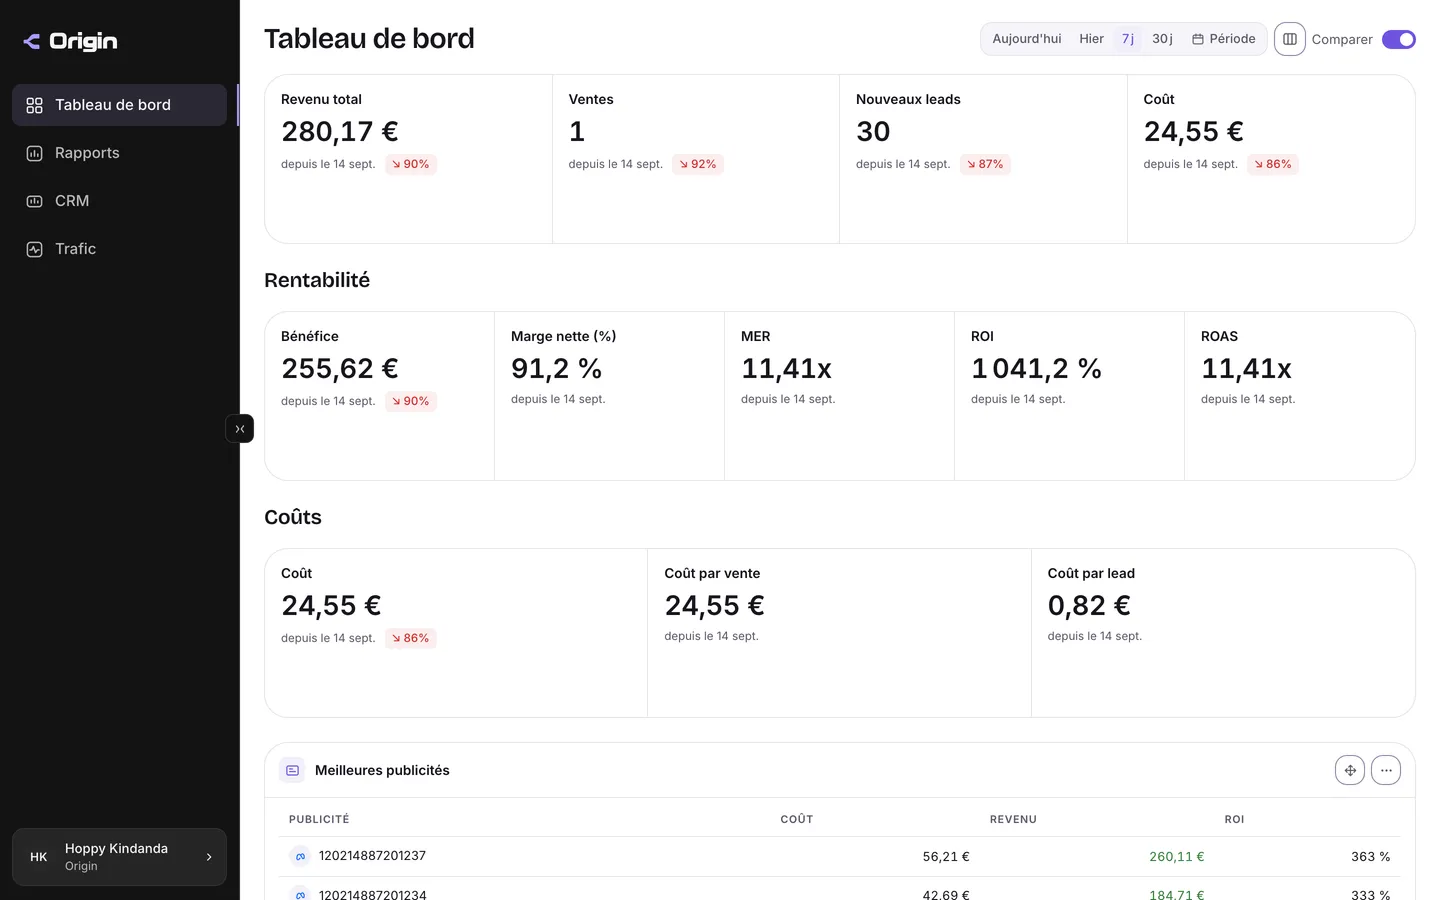The width and height of the screenshot is (1440, 900).
Task: Click the ROI column header in the ads table
Action: [1234, 819]
